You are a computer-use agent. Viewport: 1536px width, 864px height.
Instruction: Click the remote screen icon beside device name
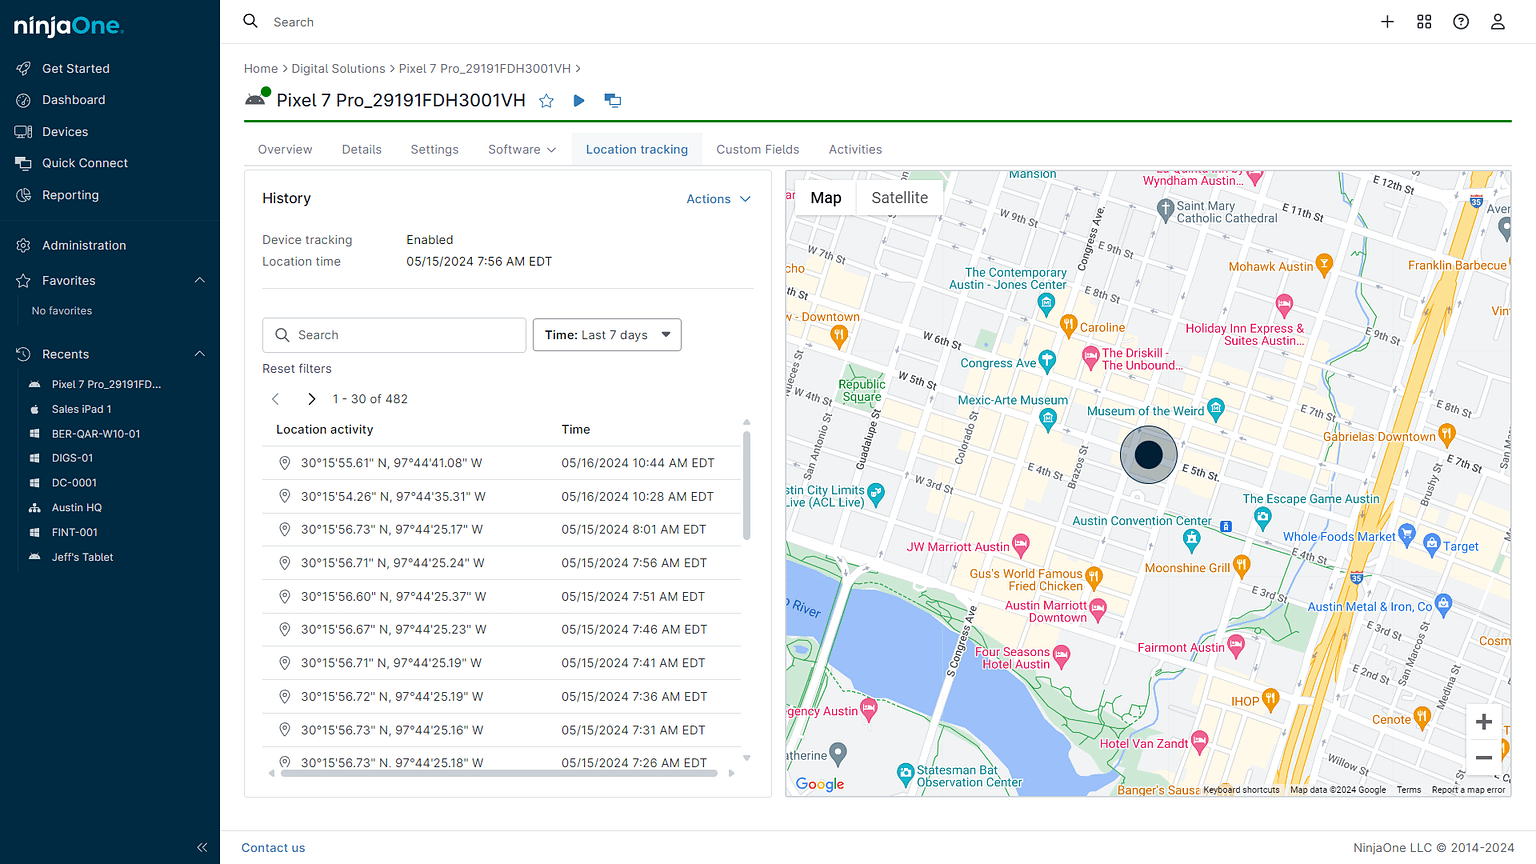(613, 100)
